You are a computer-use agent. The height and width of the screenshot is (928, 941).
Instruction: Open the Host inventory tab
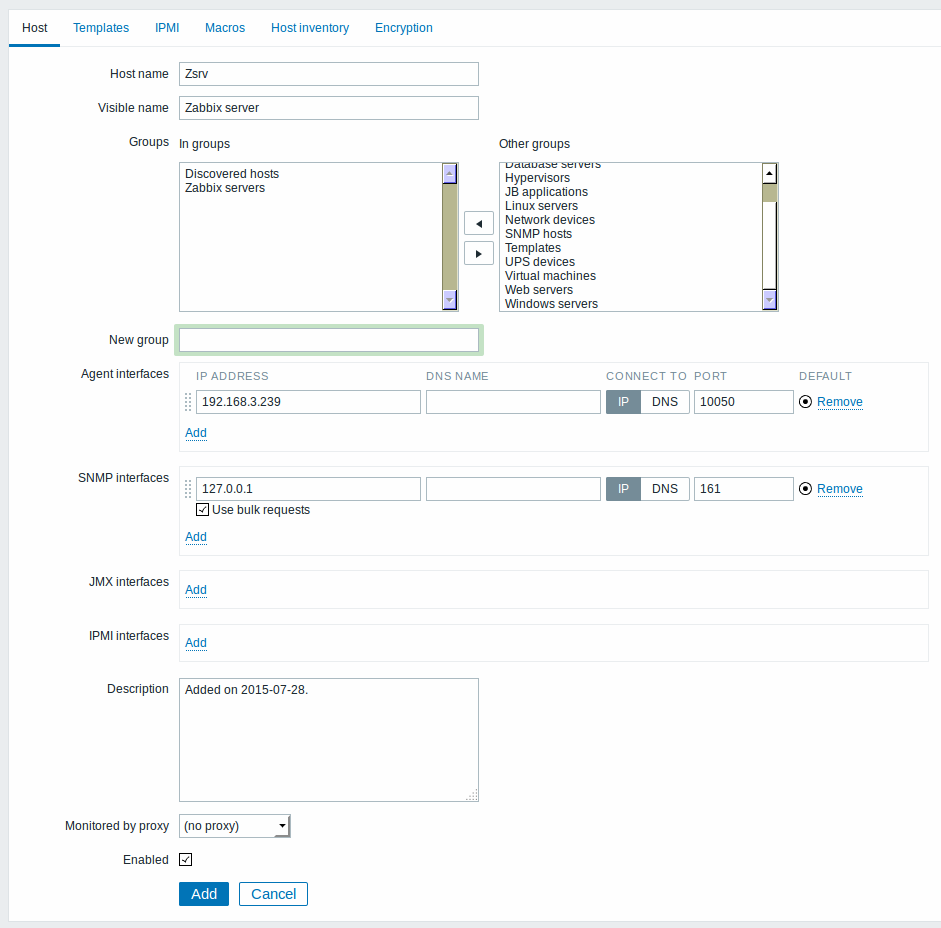coord(310,28)
